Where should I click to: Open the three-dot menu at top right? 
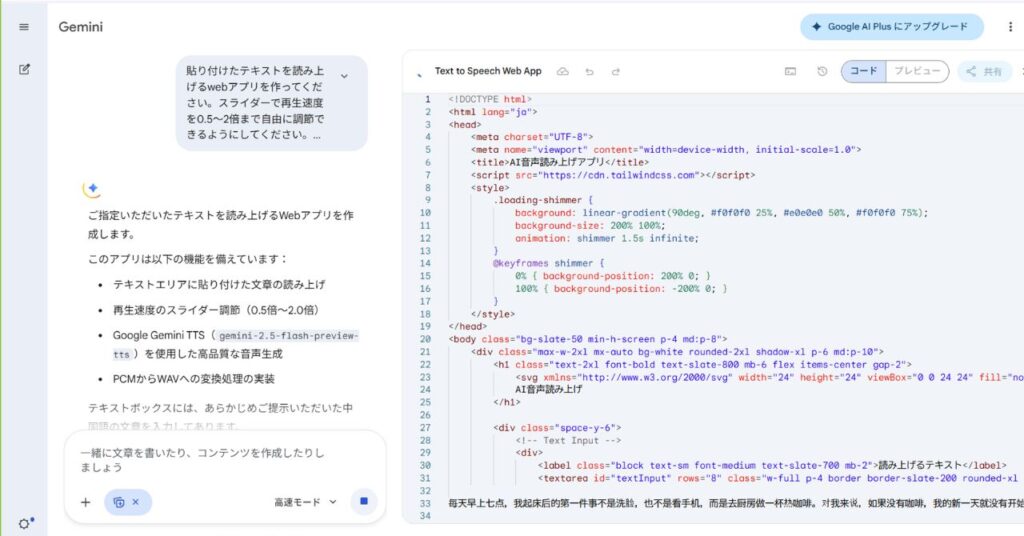point(1010,27)
